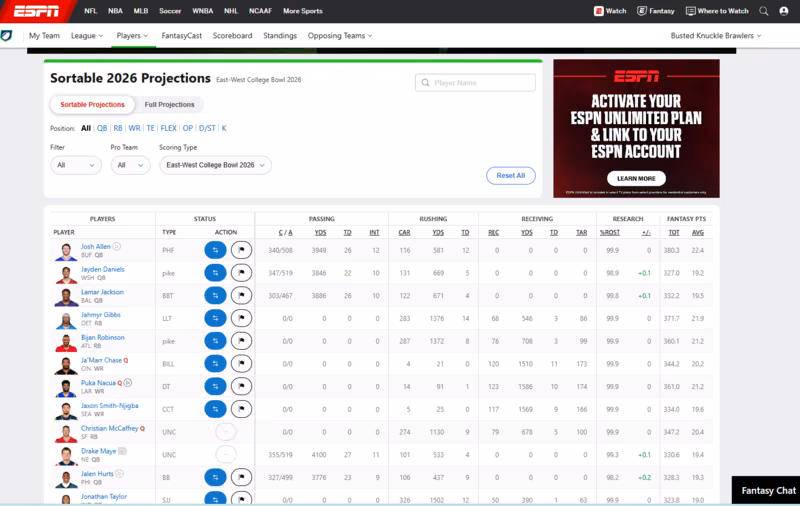Open Standings tab

(280, 36)
